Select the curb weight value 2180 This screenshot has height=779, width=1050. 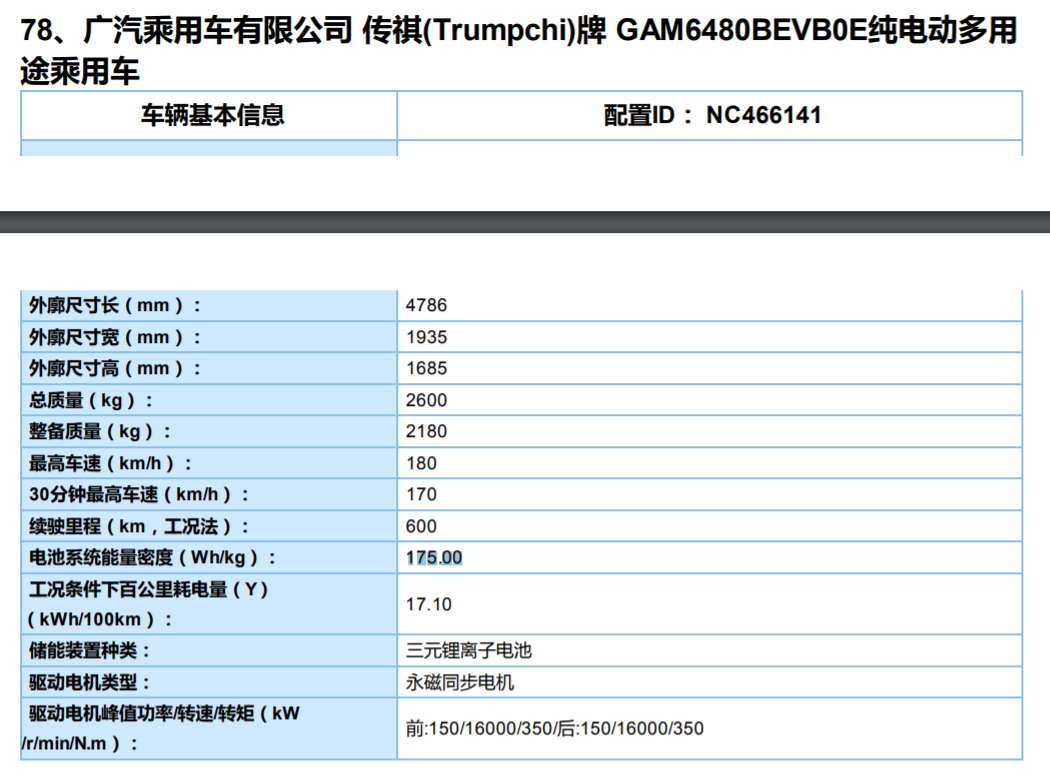[x=427, y=431]
